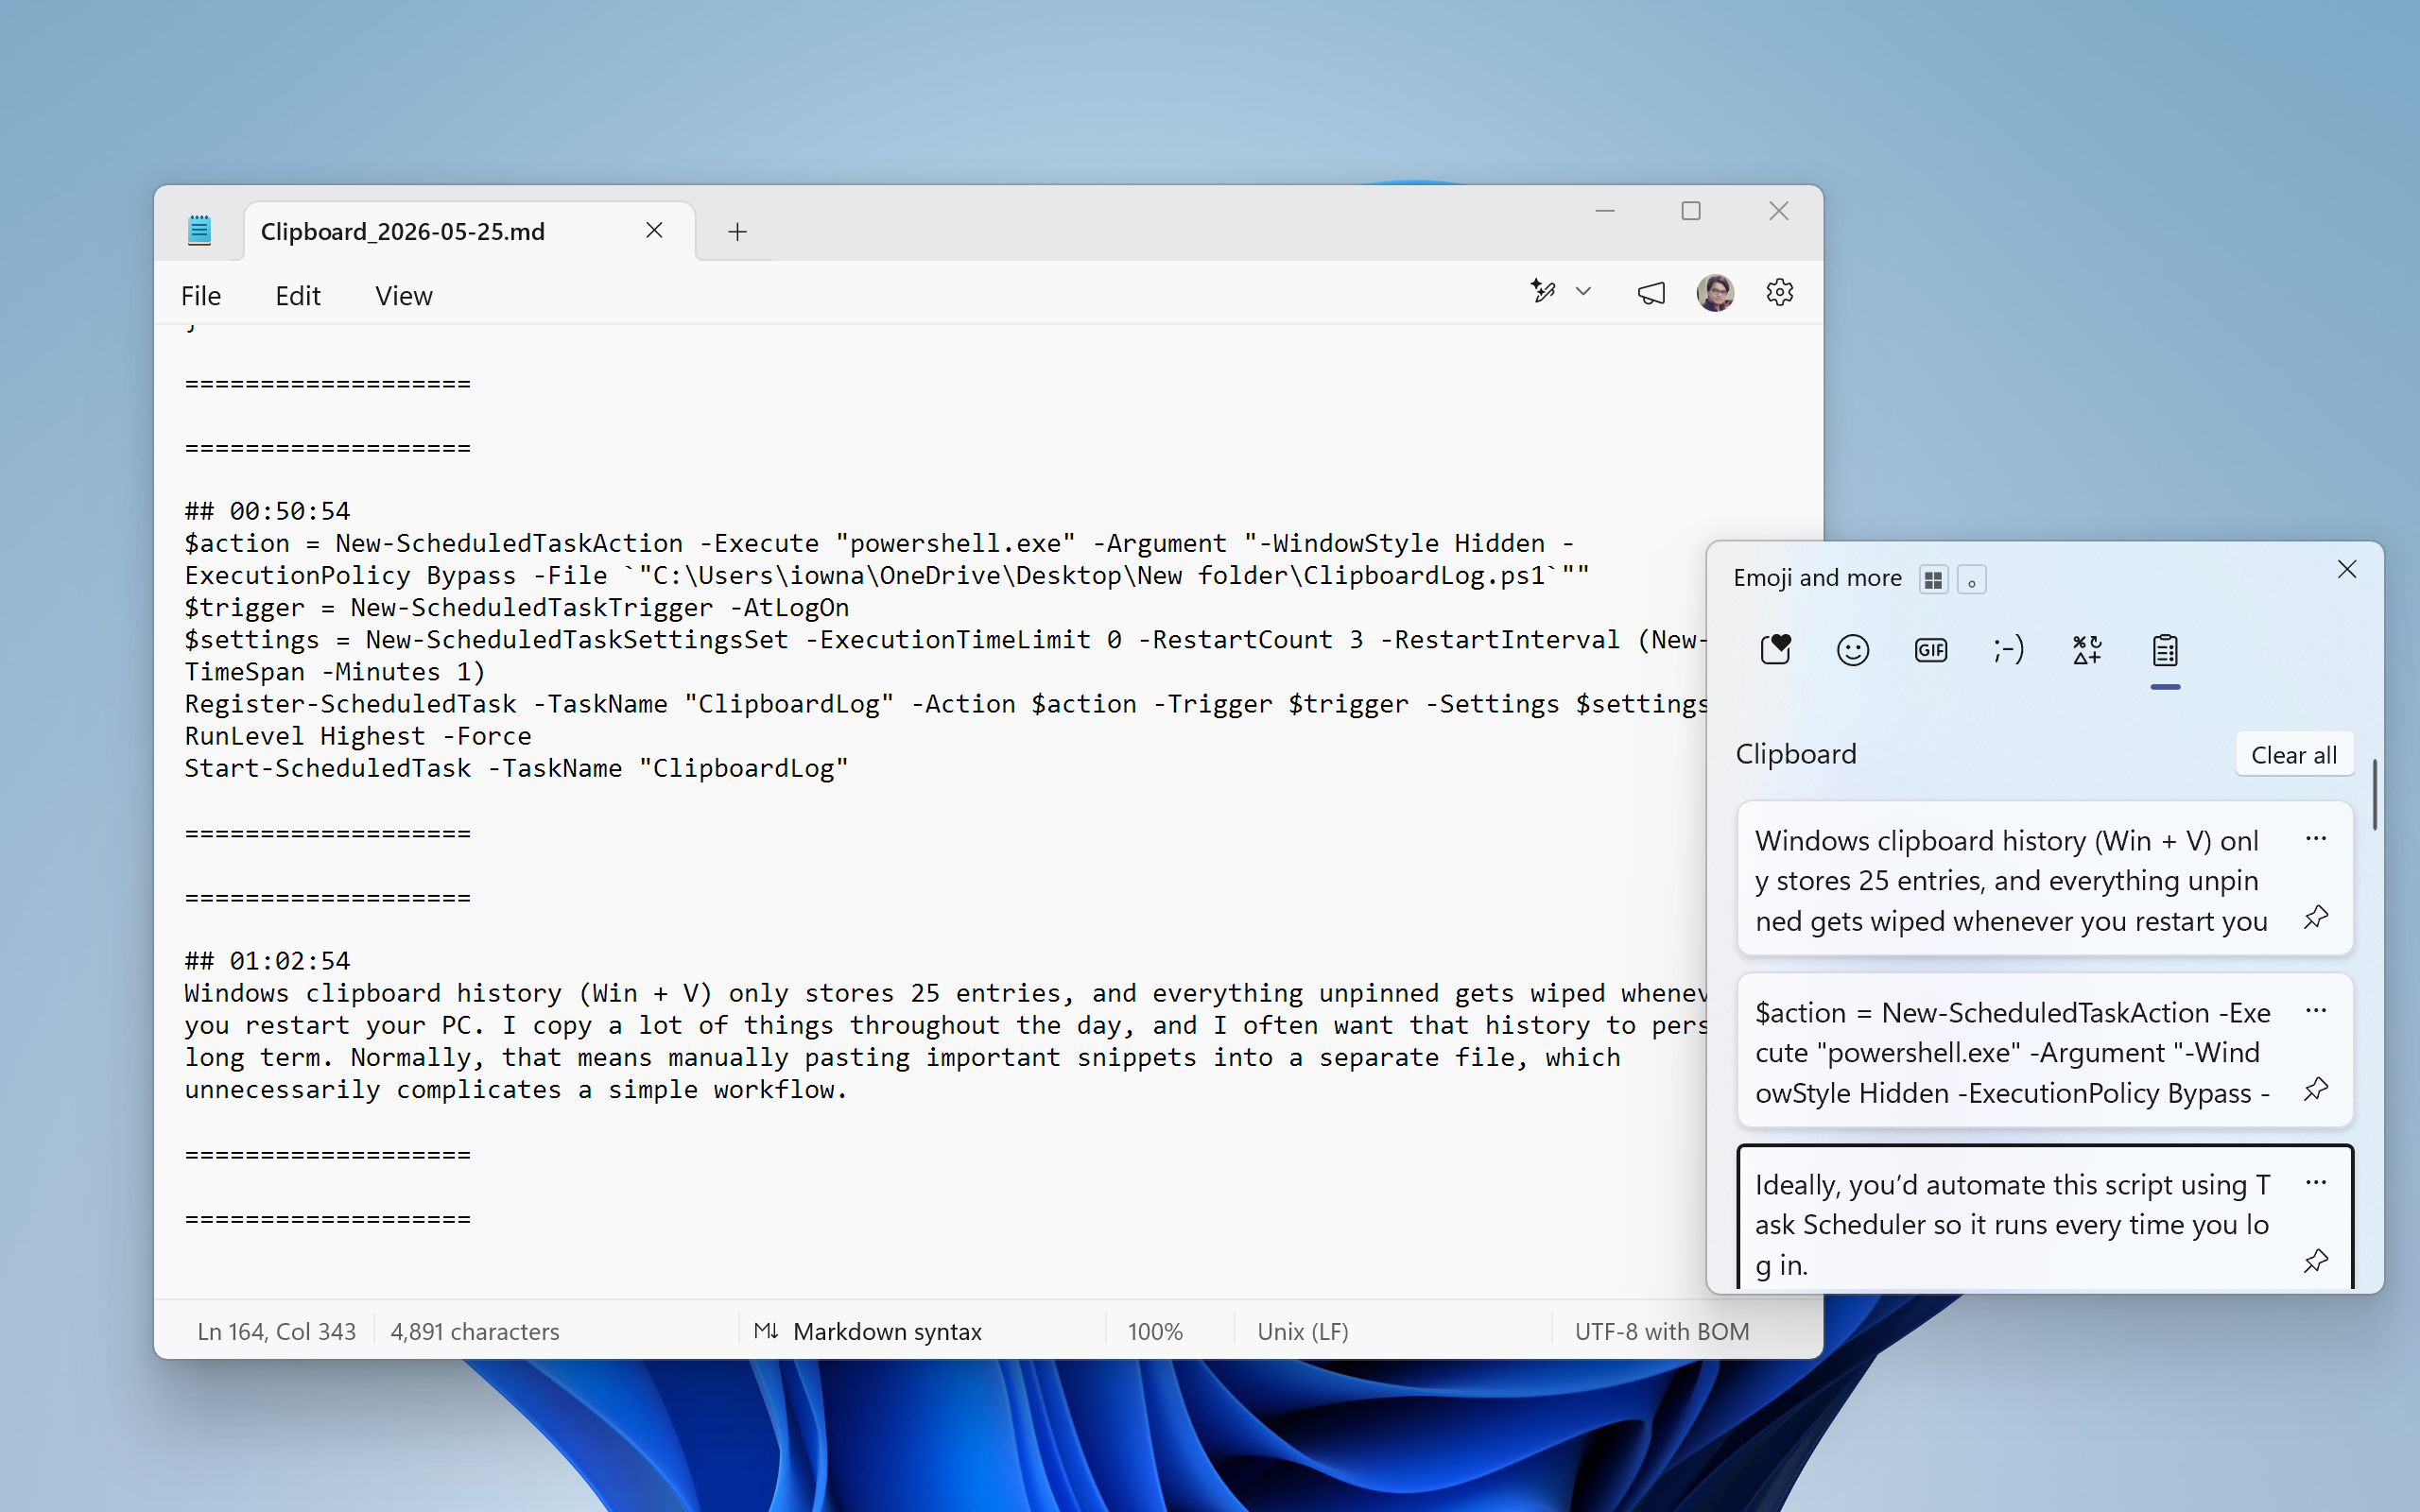The width and height of the screenshot is (2420, 1512).
Task: Click the '## 01:02:54' heading text
Action: point(267,961)
